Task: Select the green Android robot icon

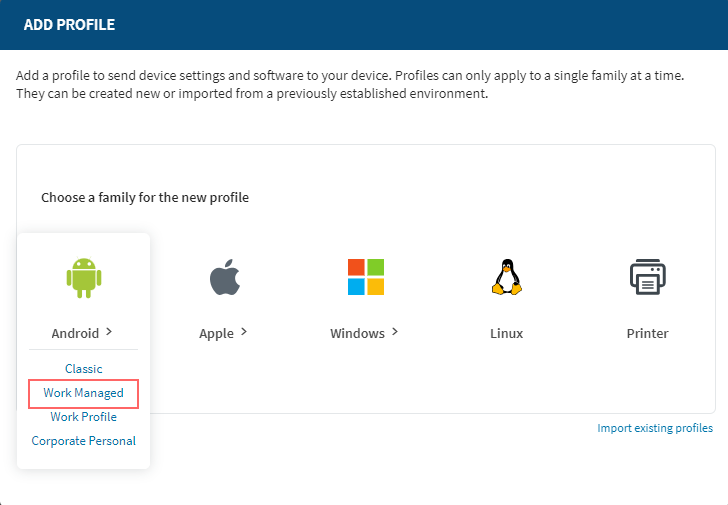Action: tap(84, 278)
